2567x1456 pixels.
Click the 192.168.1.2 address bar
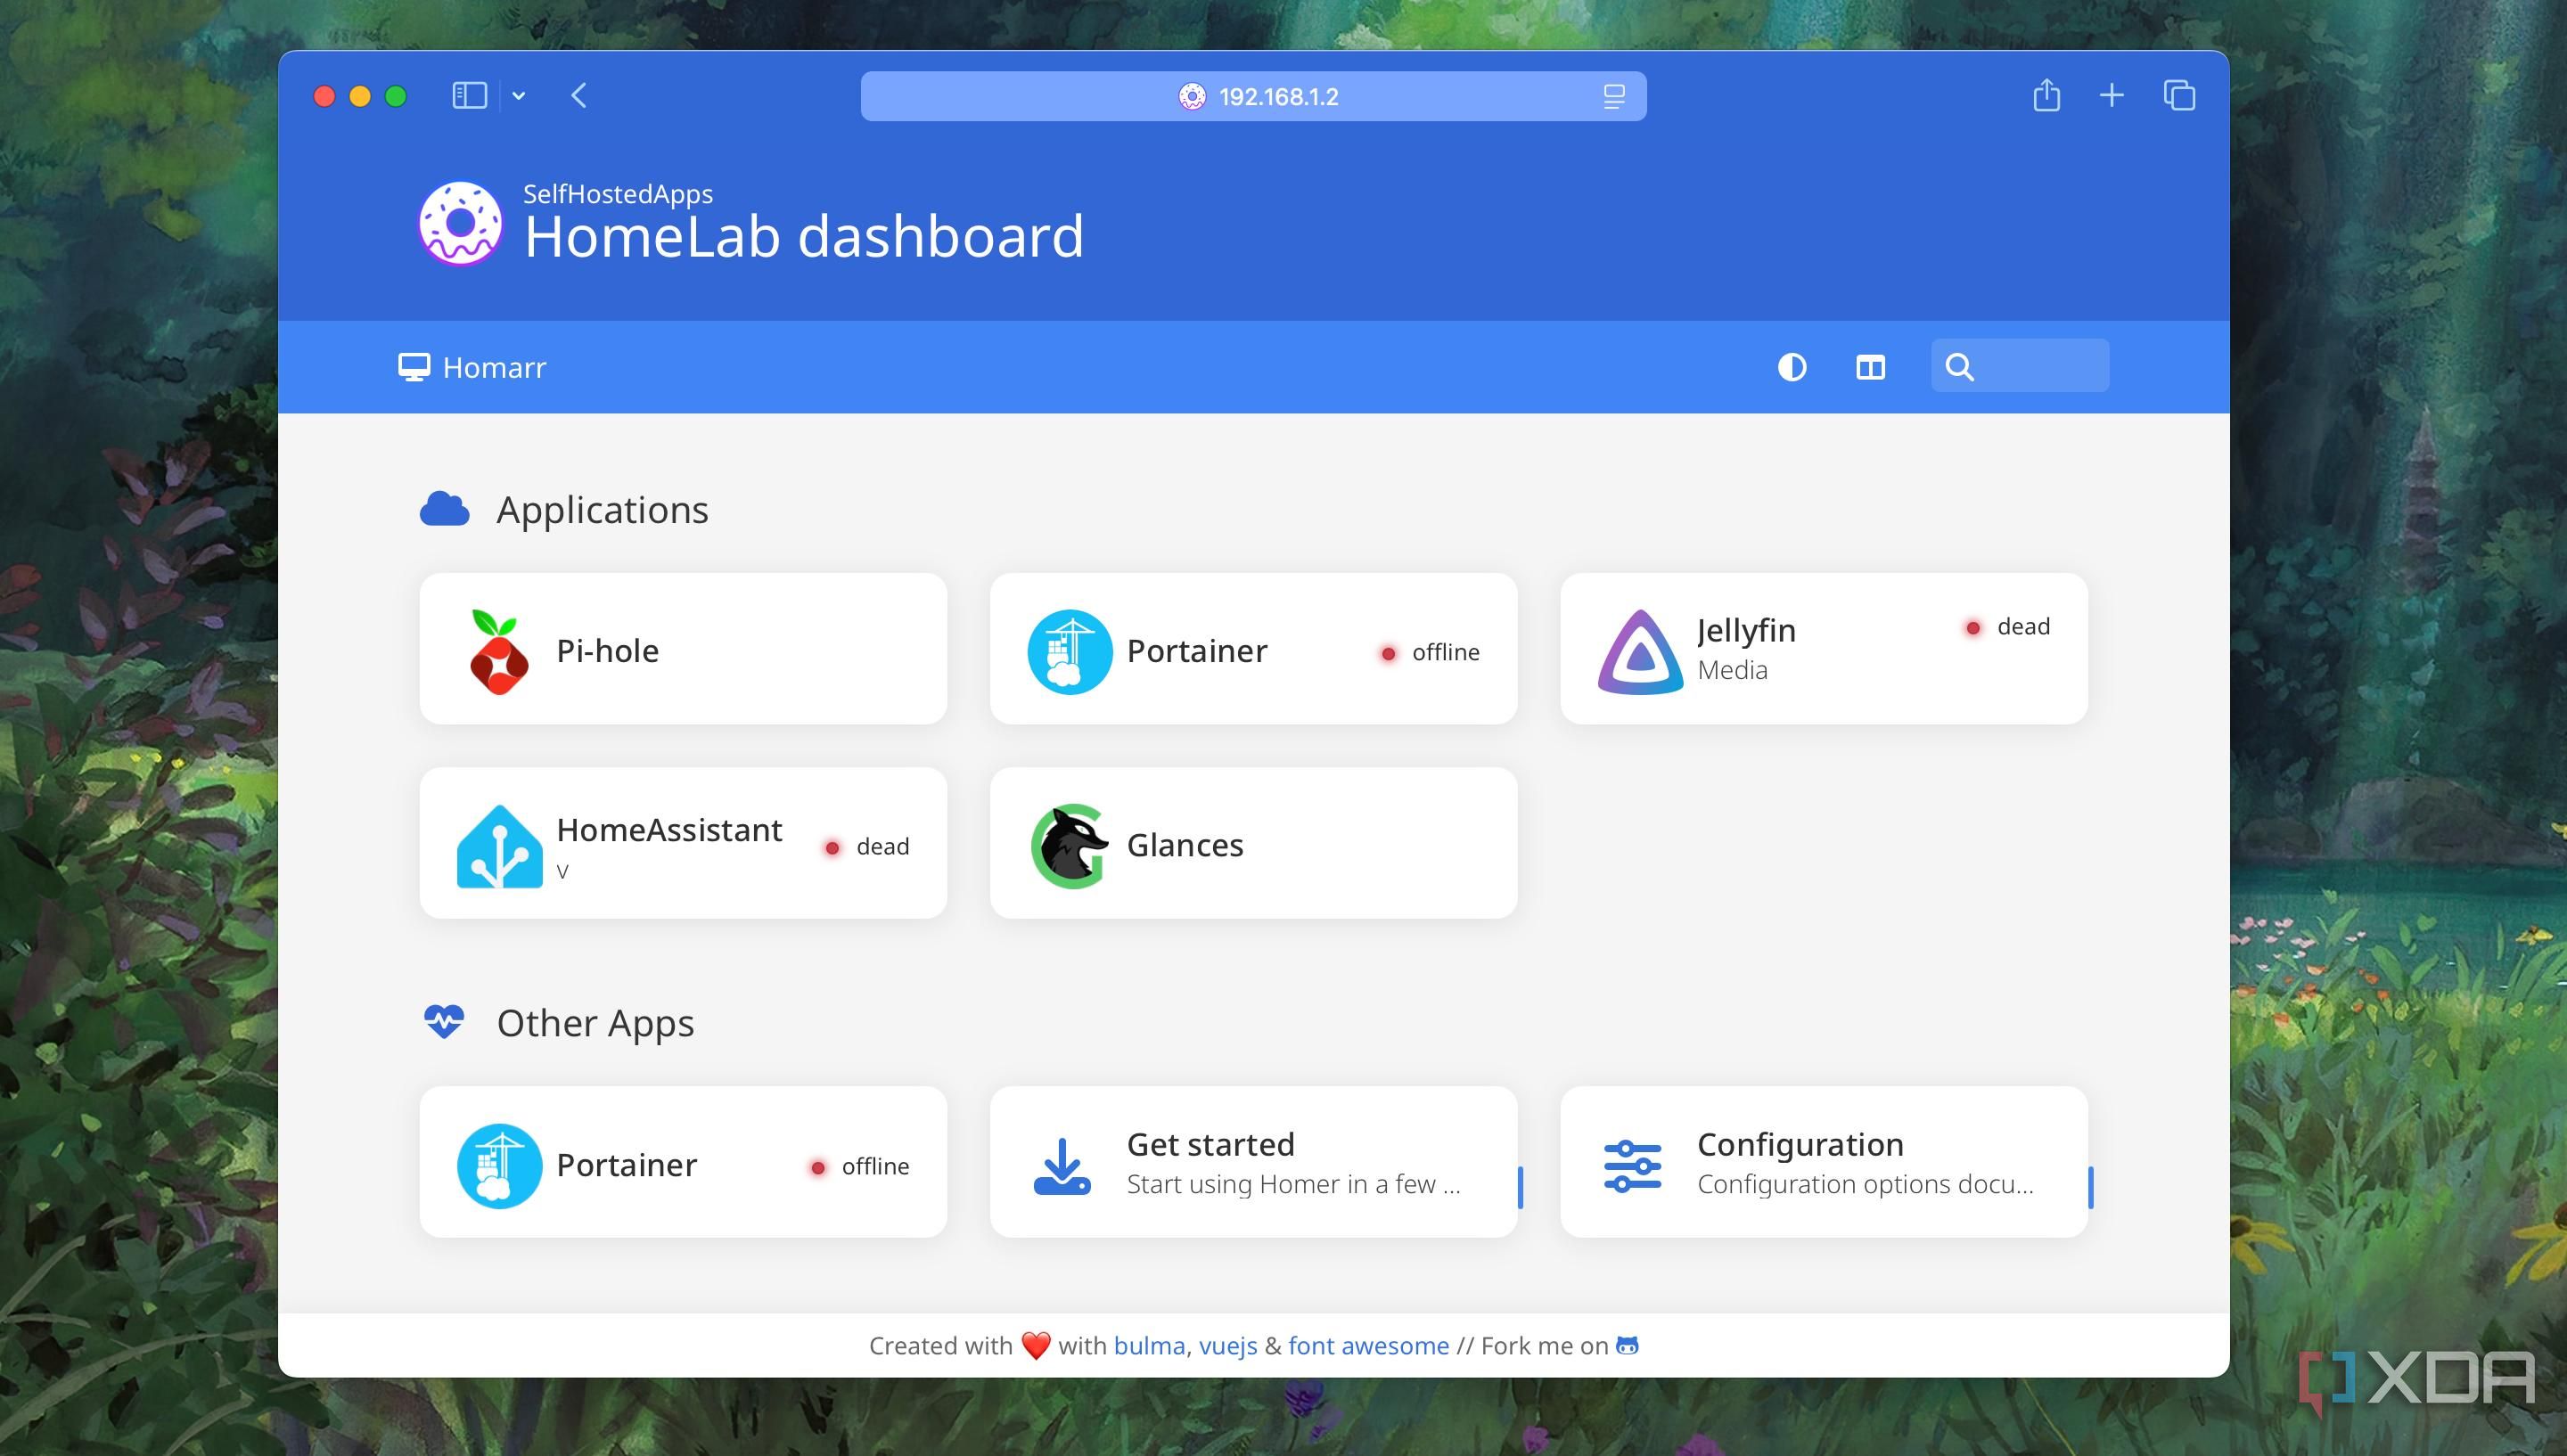1253,96
